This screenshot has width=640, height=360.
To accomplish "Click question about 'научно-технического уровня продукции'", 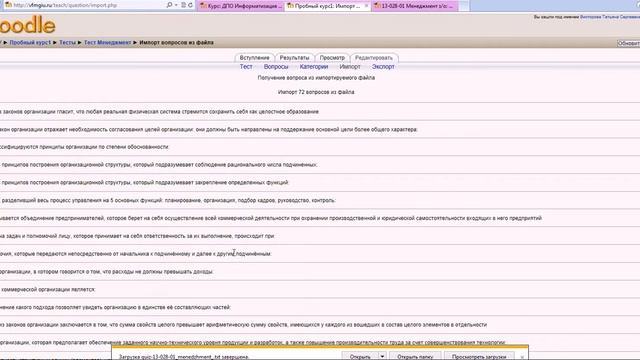I will click(x=253, y=342).
